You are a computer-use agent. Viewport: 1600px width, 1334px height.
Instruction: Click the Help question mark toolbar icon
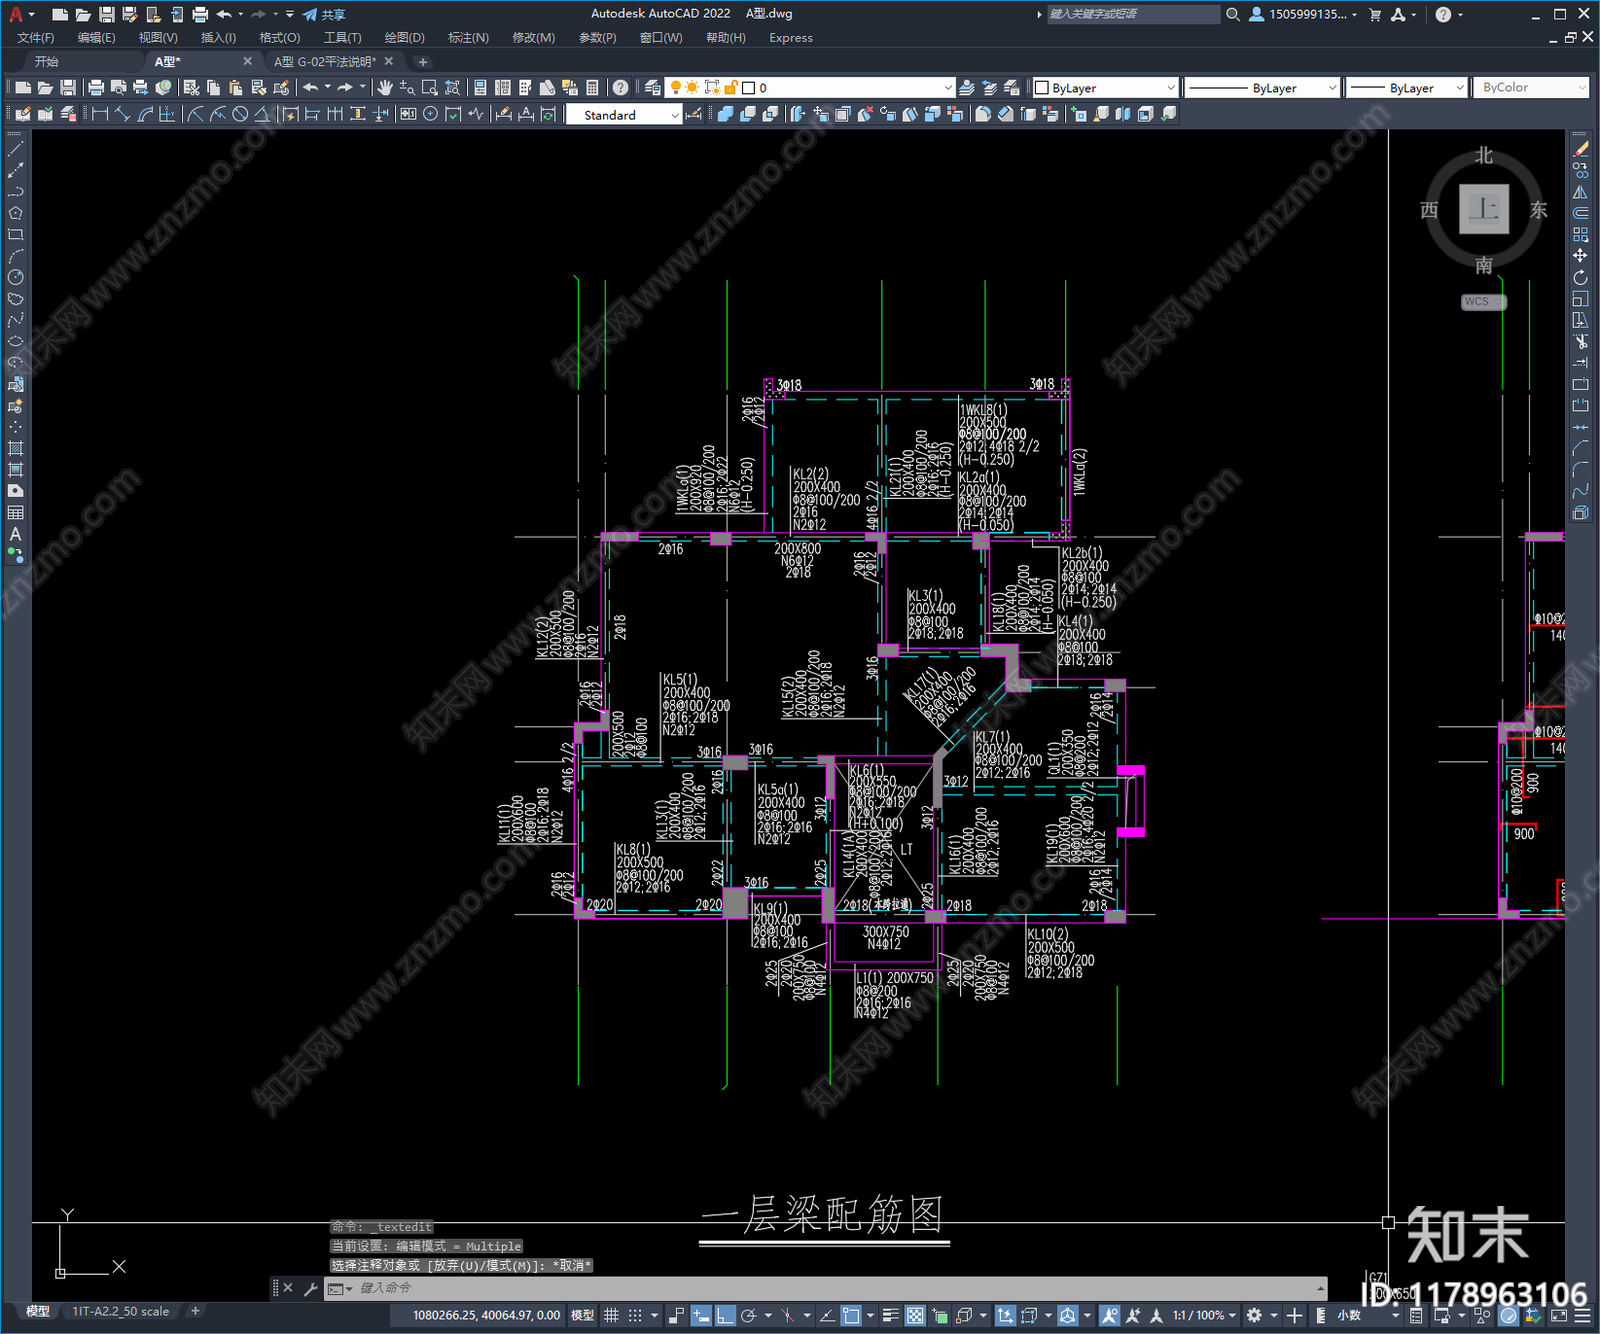tap(621, 88)
